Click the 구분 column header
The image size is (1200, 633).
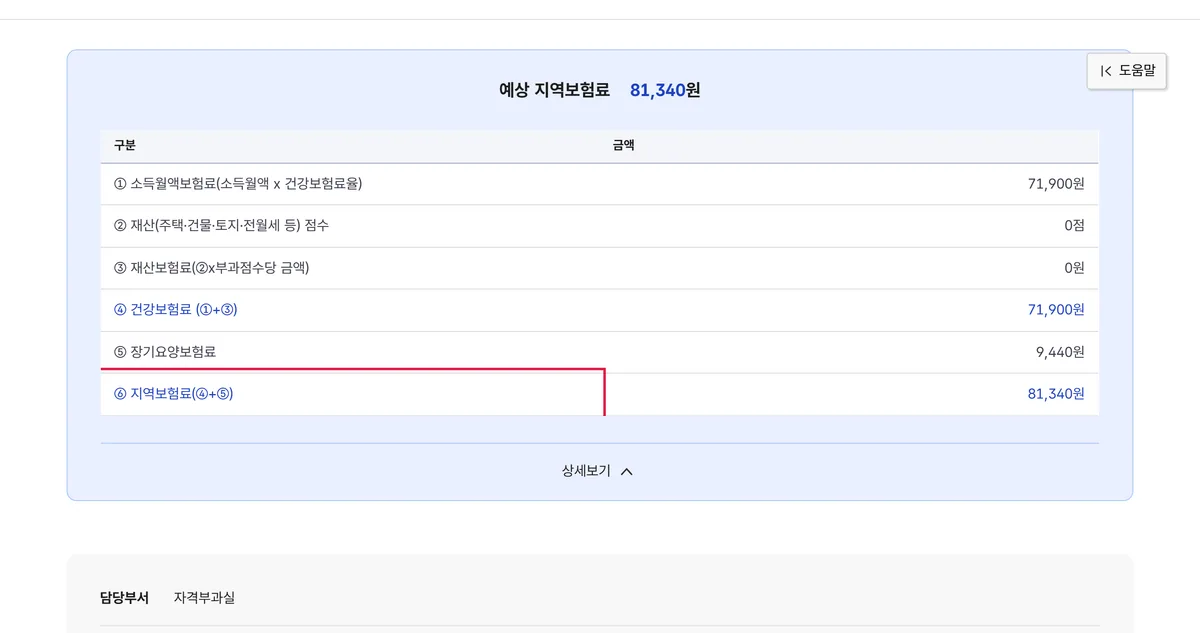(x=124, y=146)
